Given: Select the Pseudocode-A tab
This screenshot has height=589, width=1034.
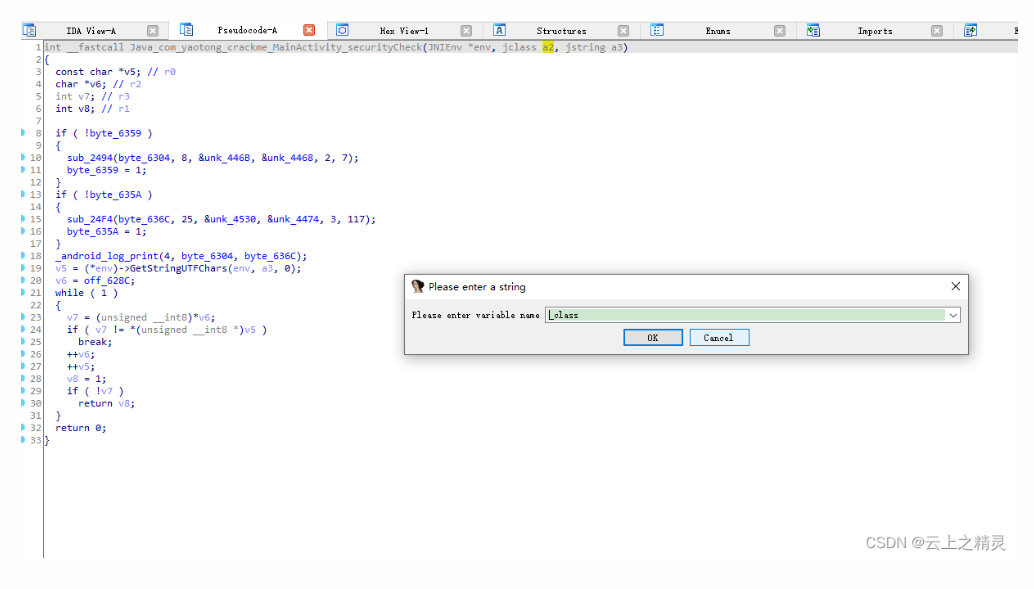Looking at the screenshot, I should coord(247,30).
